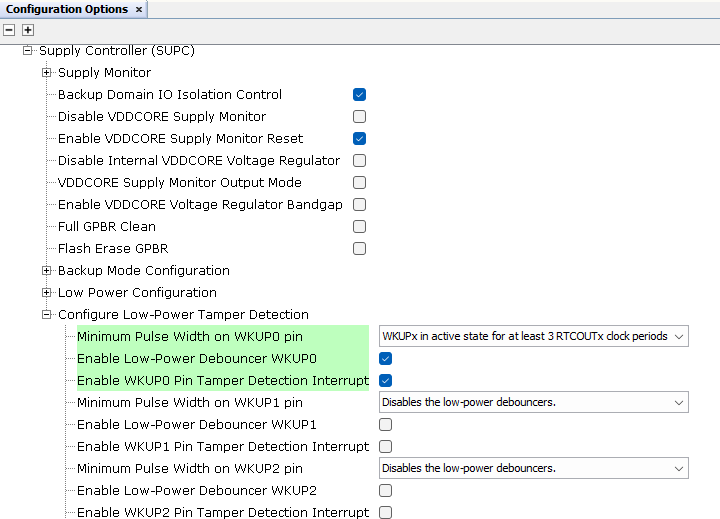
Task: Toggle the Flash Erase GPBR checkbox
Action: pos(359,249)
